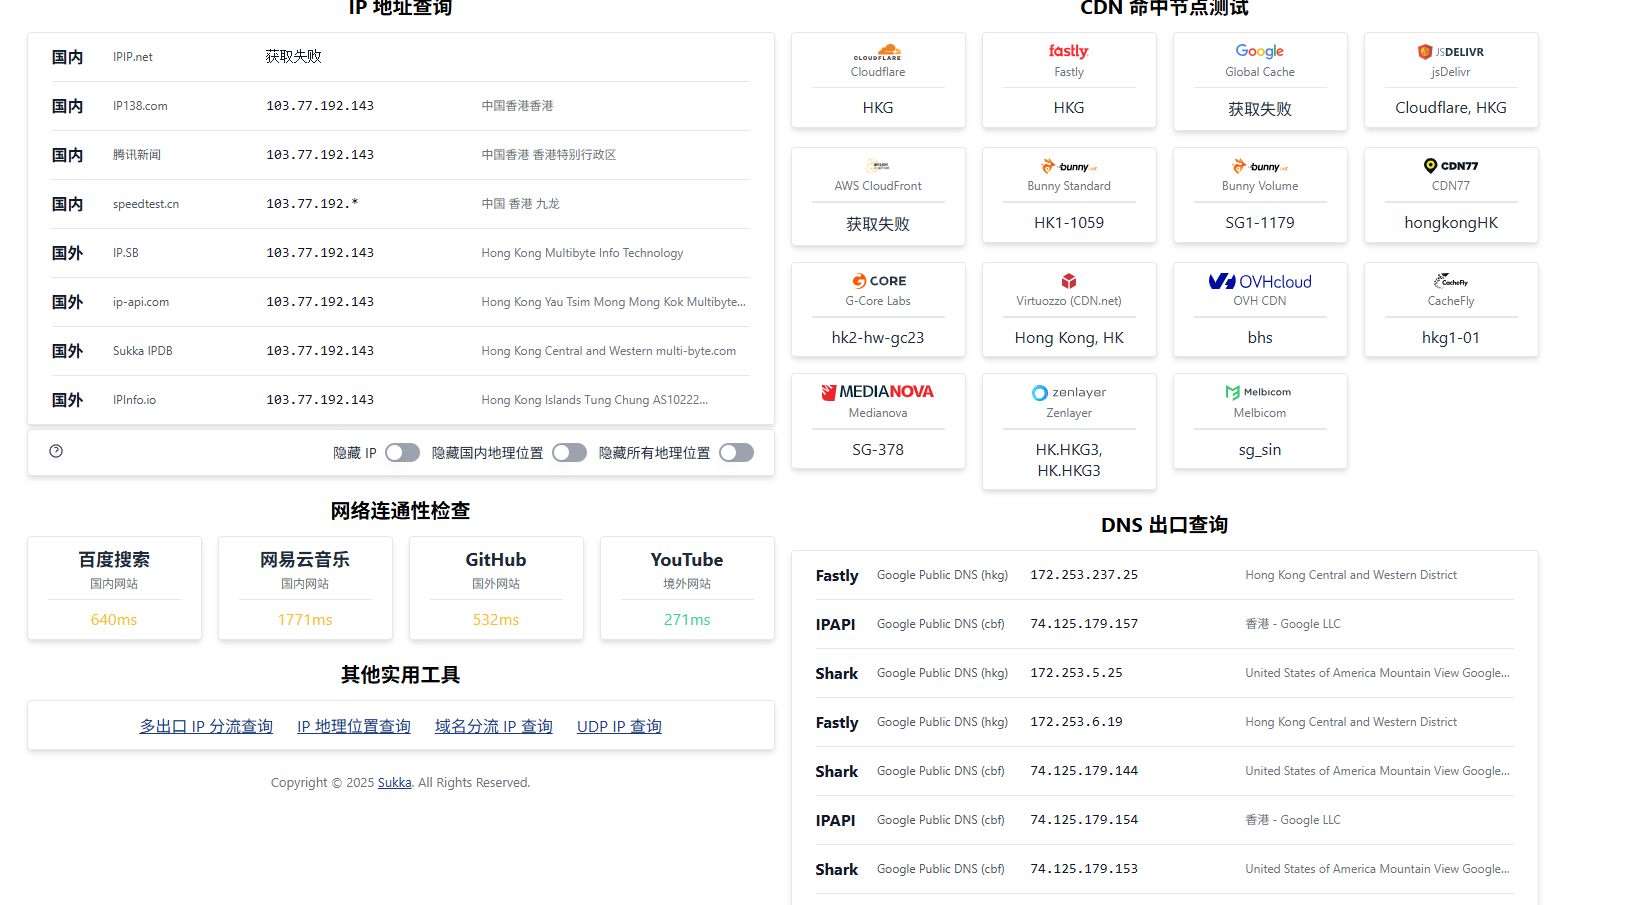Click the Google Global Cache icon
Viewport: 1628px width, 905px height.
(x=1259, y=50)
